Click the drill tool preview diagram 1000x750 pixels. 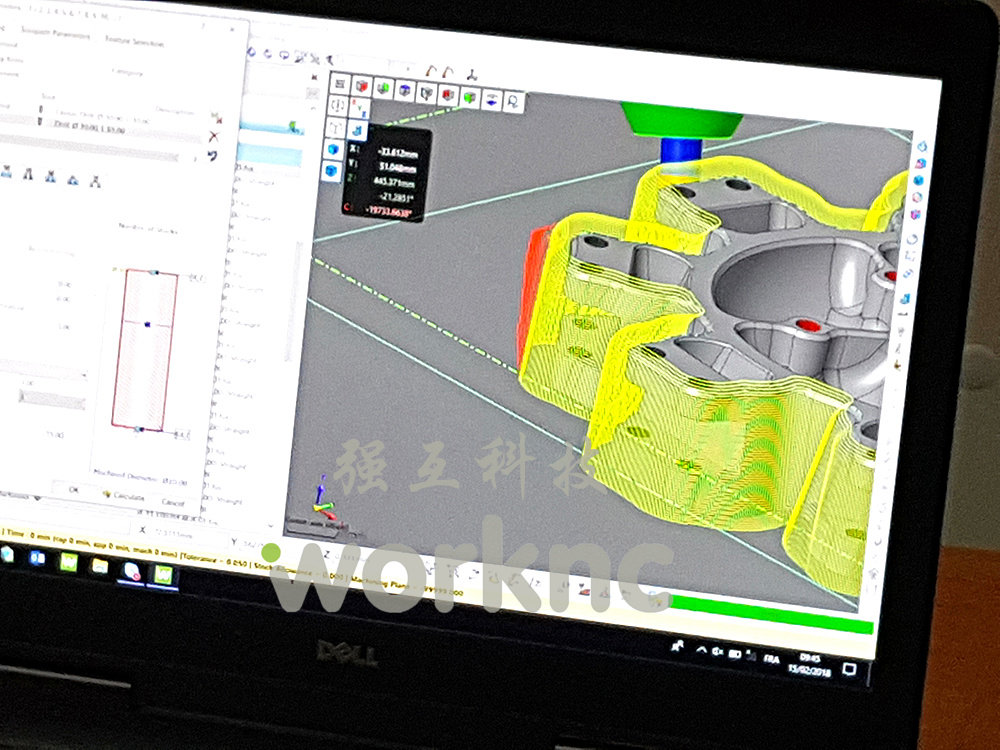point(145,350)
